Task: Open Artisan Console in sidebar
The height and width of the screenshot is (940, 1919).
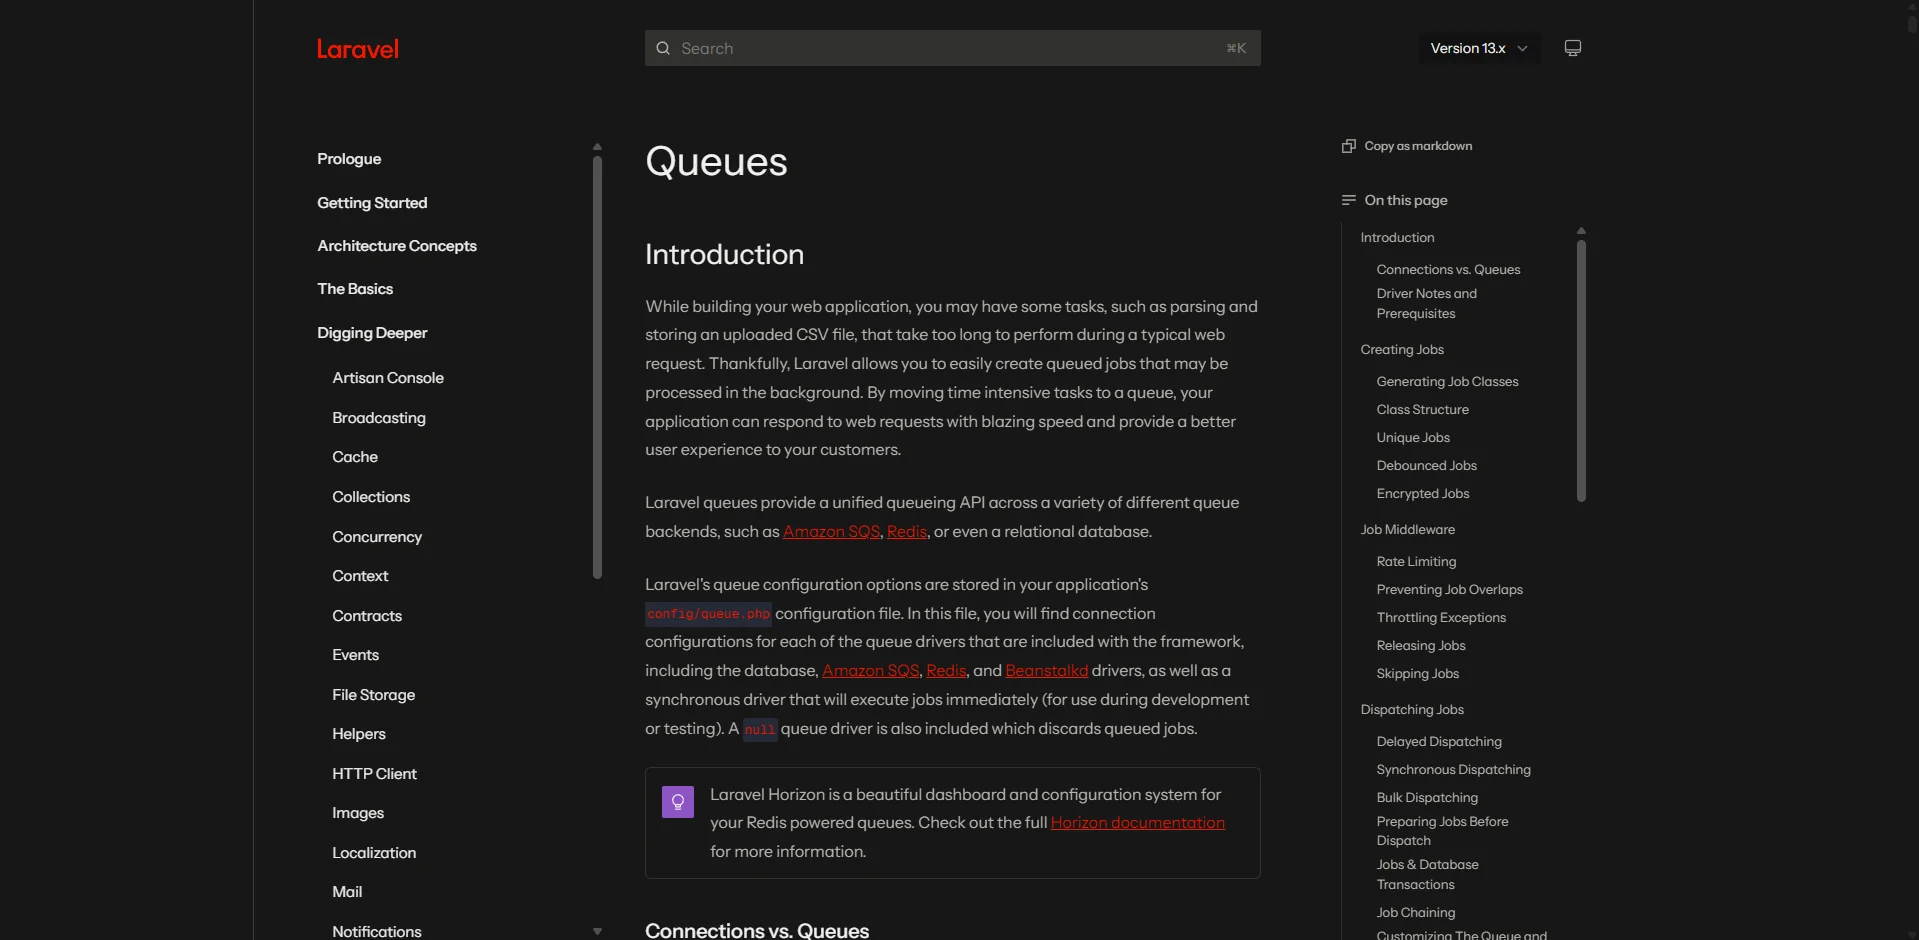Action: 388,378
